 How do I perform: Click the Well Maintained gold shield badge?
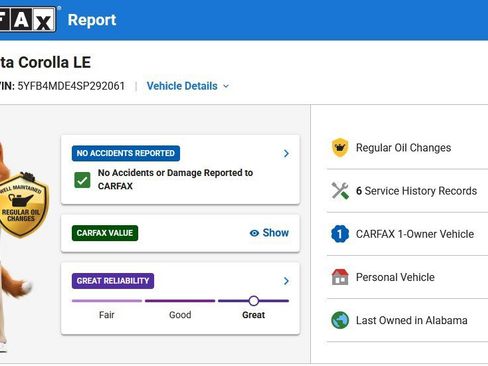(22, 205)
